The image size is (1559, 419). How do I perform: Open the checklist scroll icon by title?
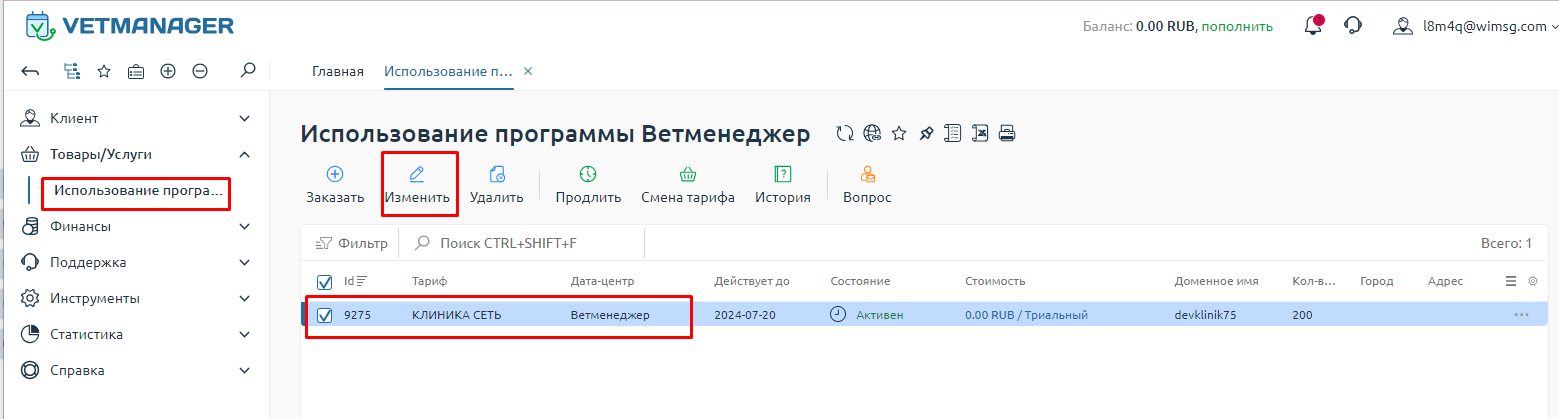click(x=954, y=133)
